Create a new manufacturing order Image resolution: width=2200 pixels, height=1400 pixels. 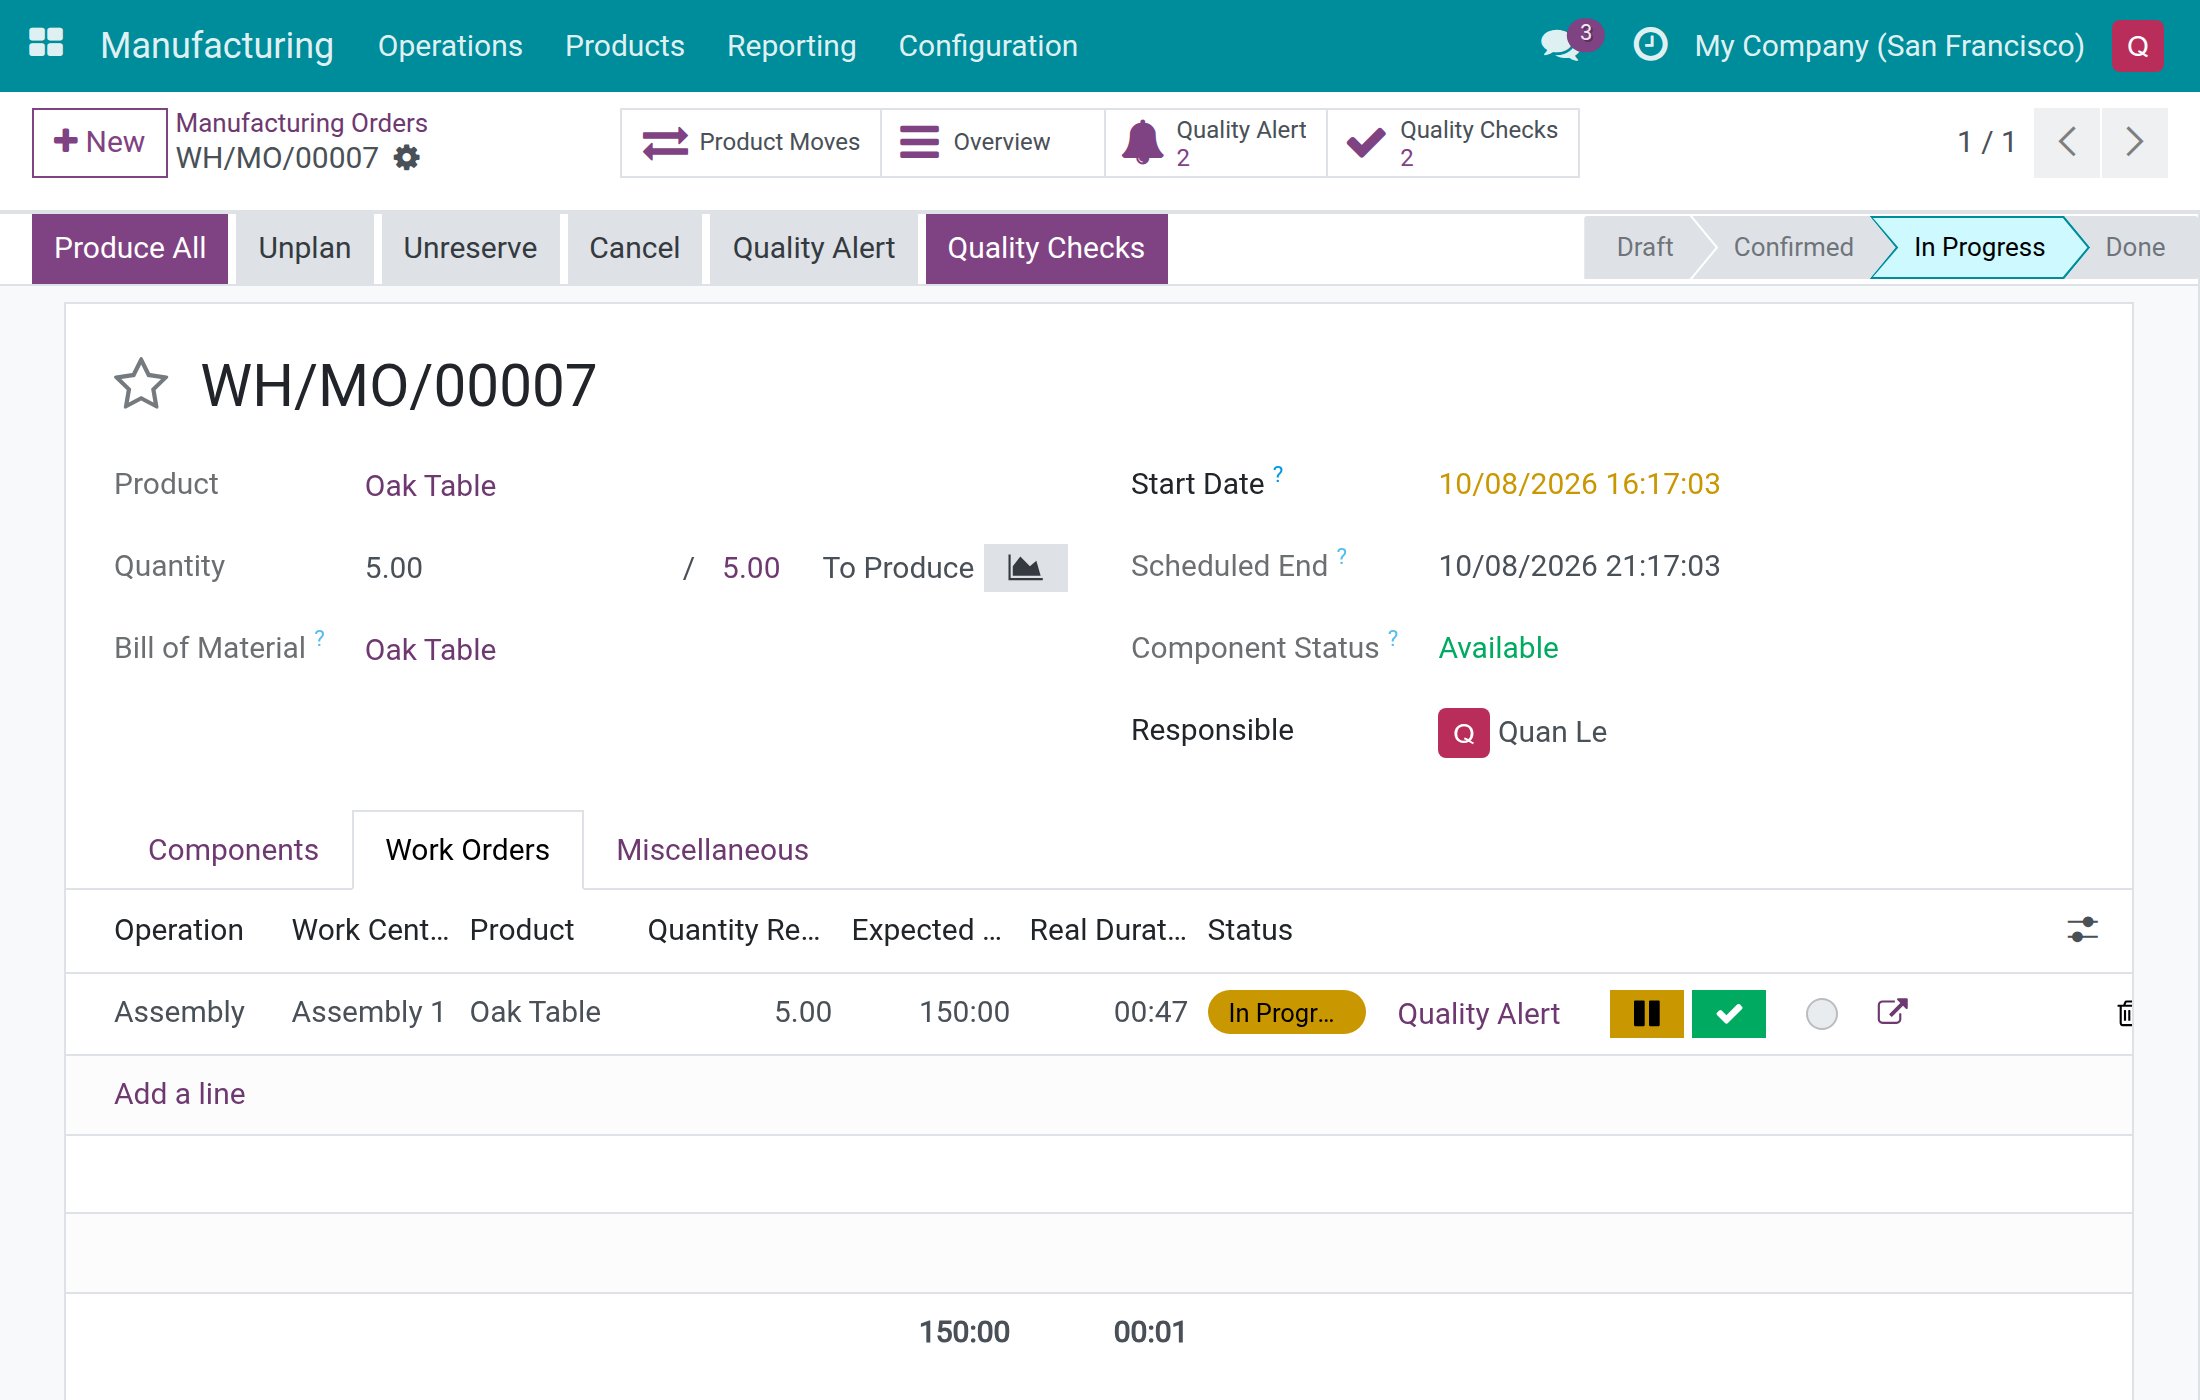point(99,142)
